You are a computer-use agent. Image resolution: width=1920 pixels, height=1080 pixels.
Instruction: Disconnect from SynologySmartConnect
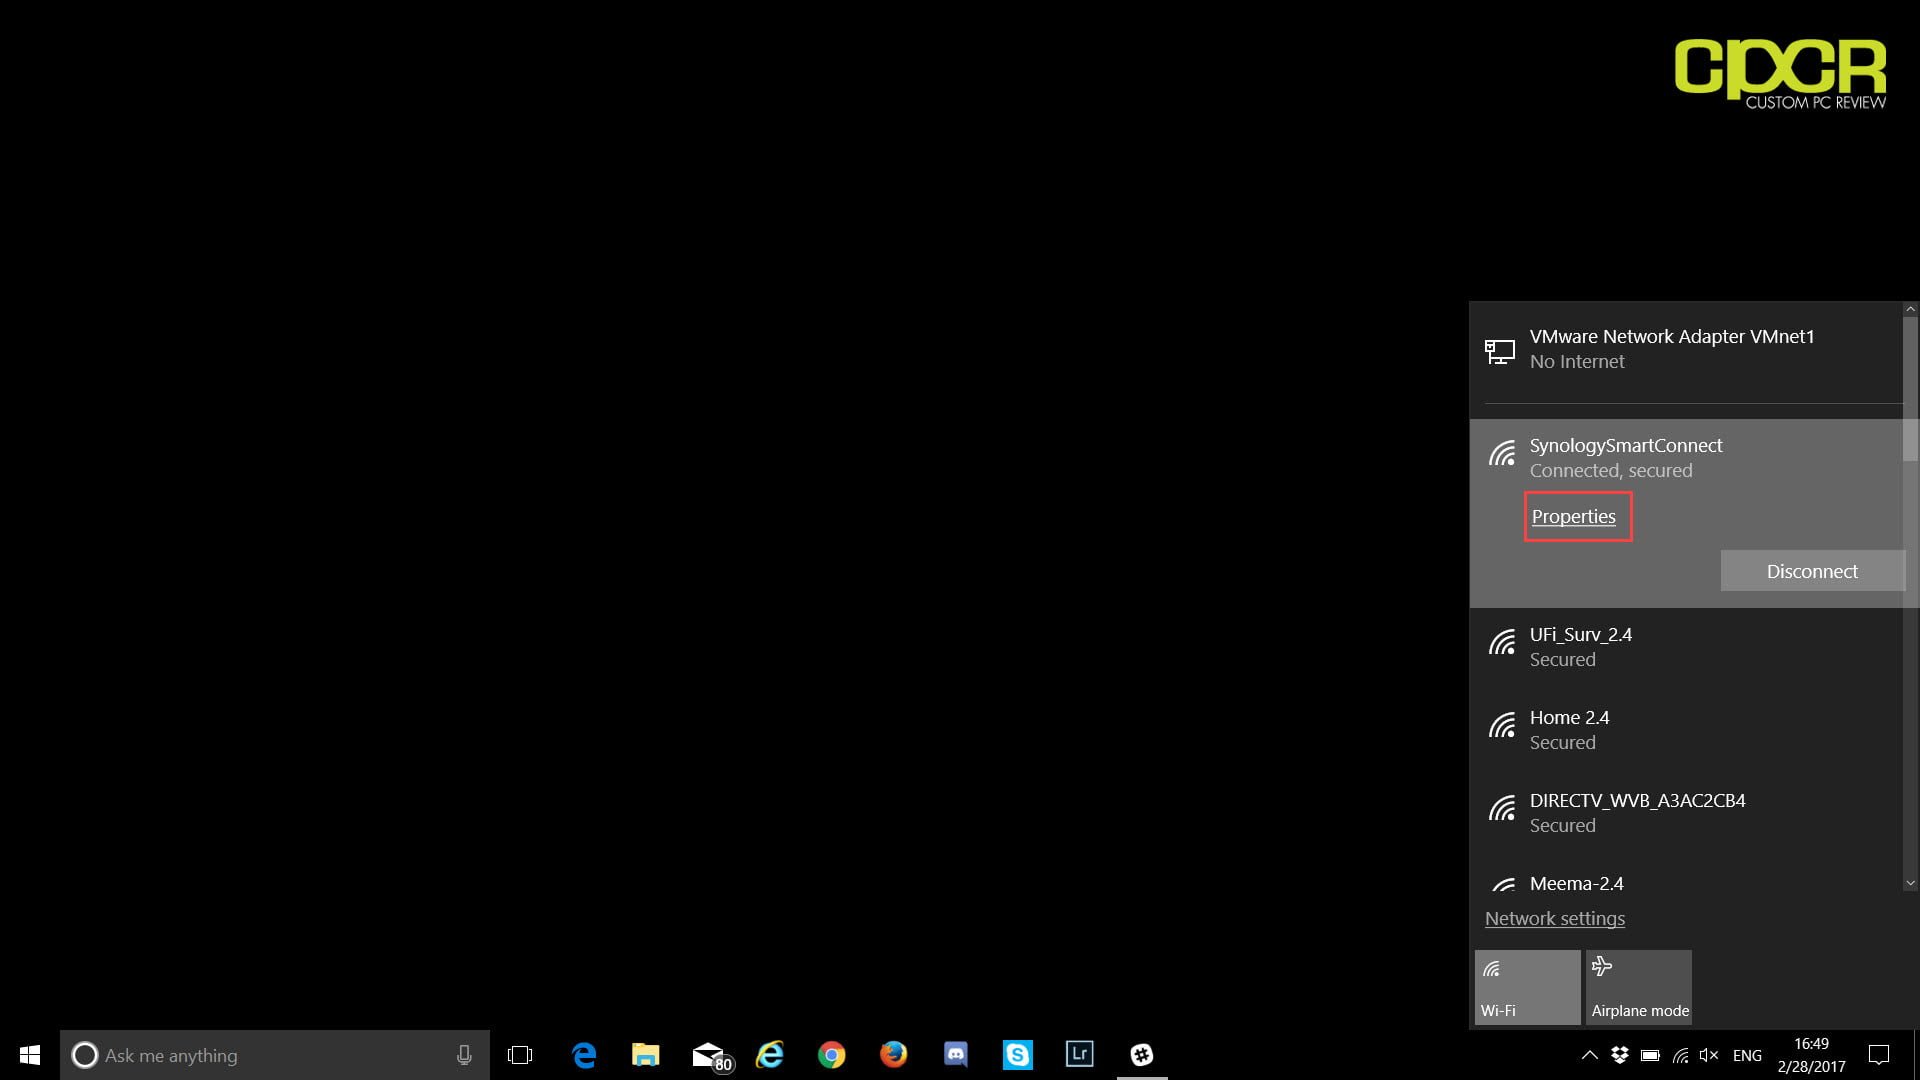[1812, 571]
